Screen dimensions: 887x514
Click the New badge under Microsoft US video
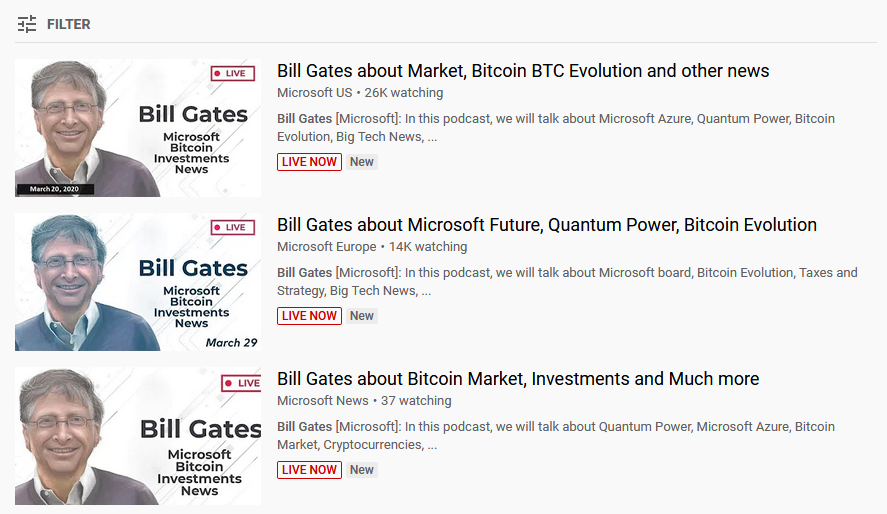pyautogui.click(x=362, y=162)
